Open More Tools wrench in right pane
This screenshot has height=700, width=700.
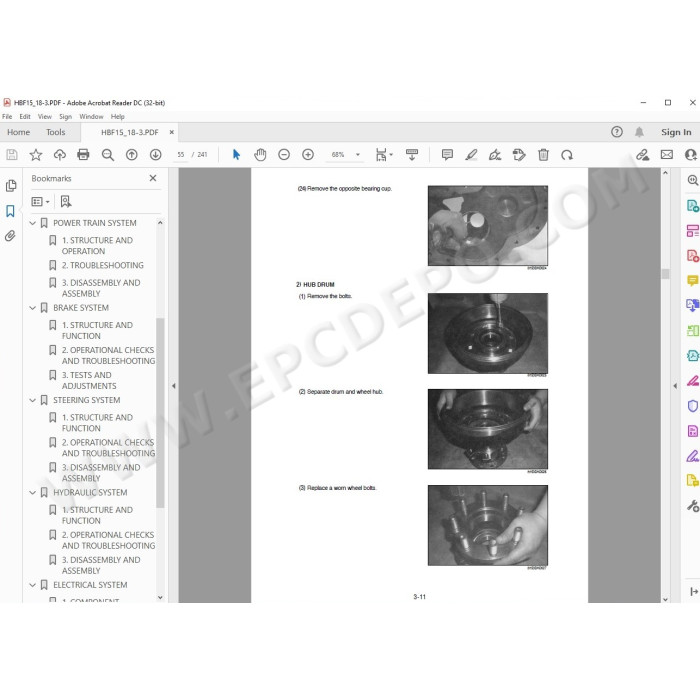click(692, 506)
